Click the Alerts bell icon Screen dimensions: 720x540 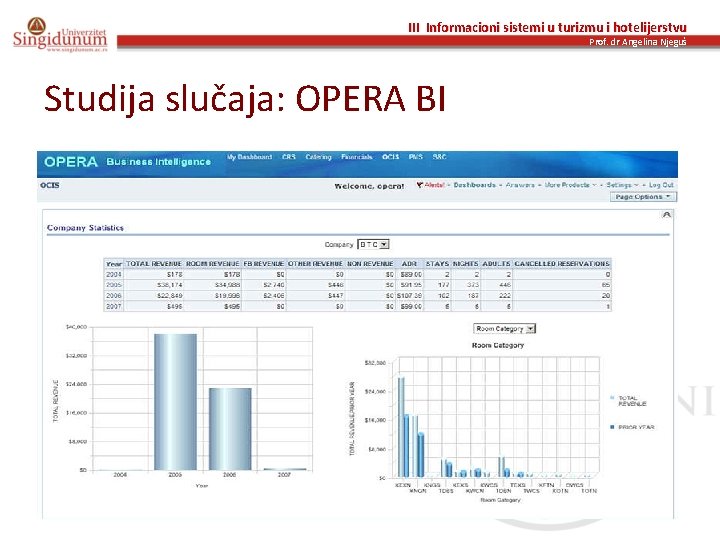click(x=420, y=185)
